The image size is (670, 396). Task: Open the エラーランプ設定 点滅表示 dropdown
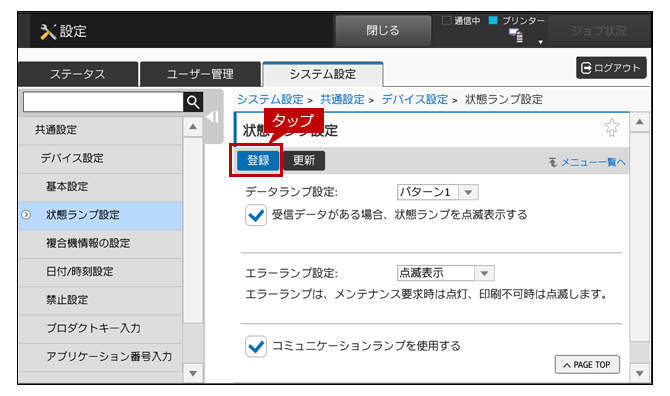(446, 273)
